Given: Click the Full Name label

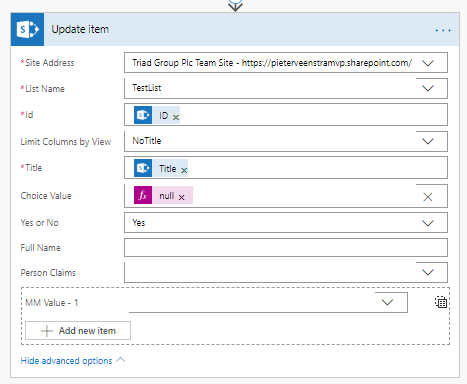Looking at the screenshot, I should click(x=40, y=248).
